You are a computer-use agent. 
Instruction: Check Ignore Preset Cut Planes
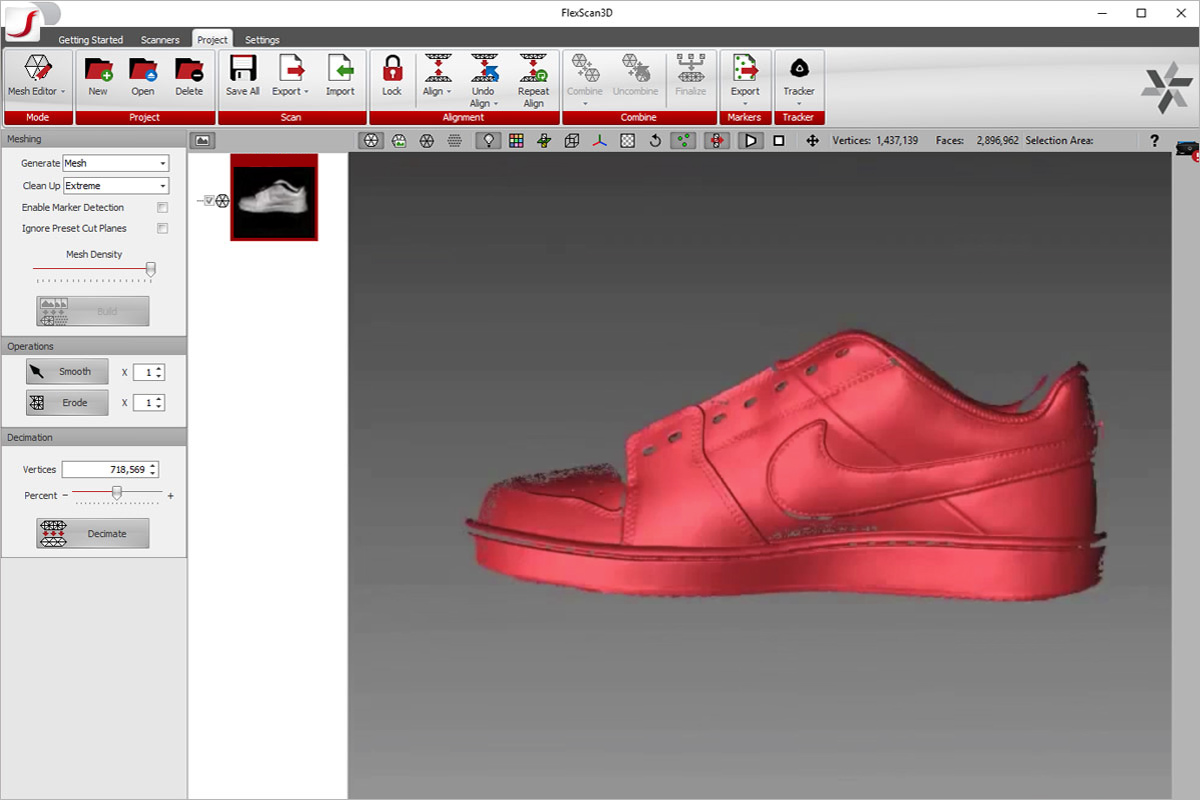point(162,229)
